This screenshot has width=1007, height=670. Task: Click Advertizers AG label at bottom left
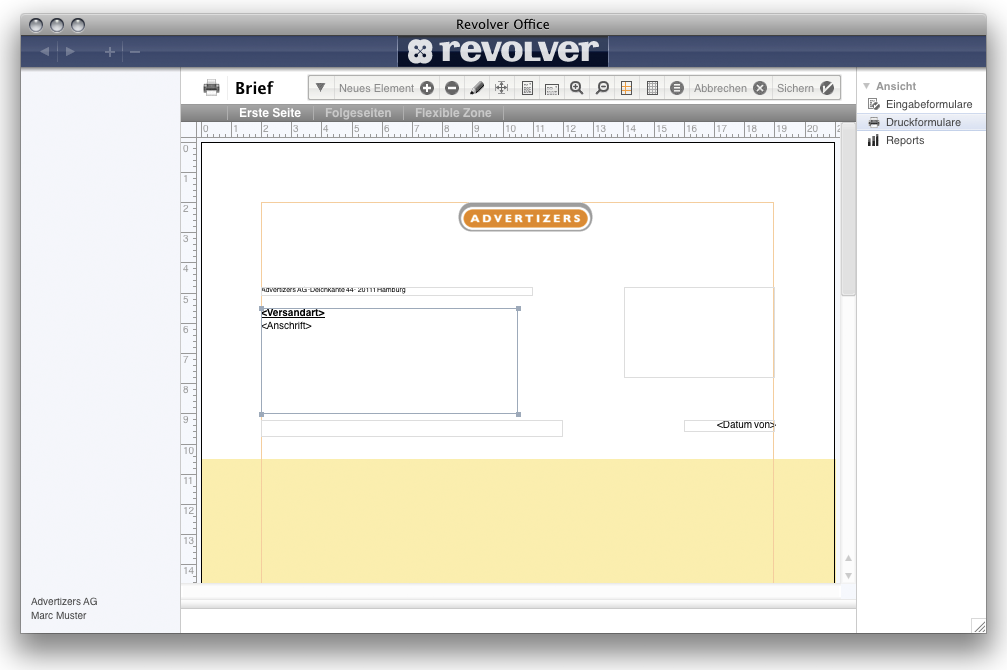64,601
